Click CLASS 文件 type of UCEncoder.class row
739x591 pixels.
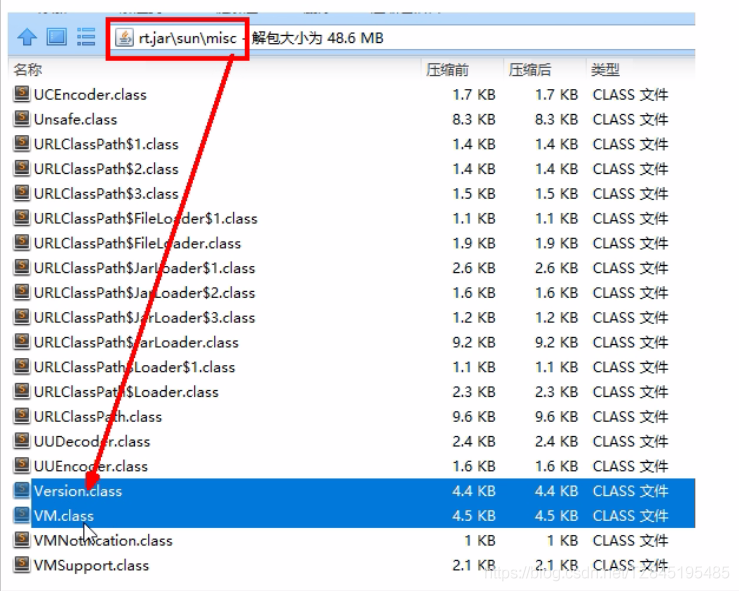(x=630, y=95)
